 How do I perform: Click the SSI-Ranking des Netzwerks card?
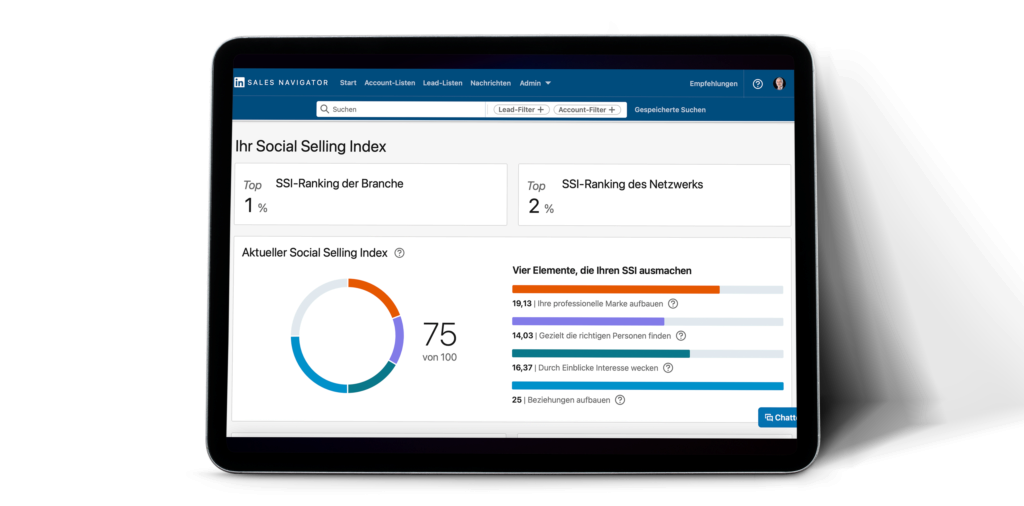654,195
